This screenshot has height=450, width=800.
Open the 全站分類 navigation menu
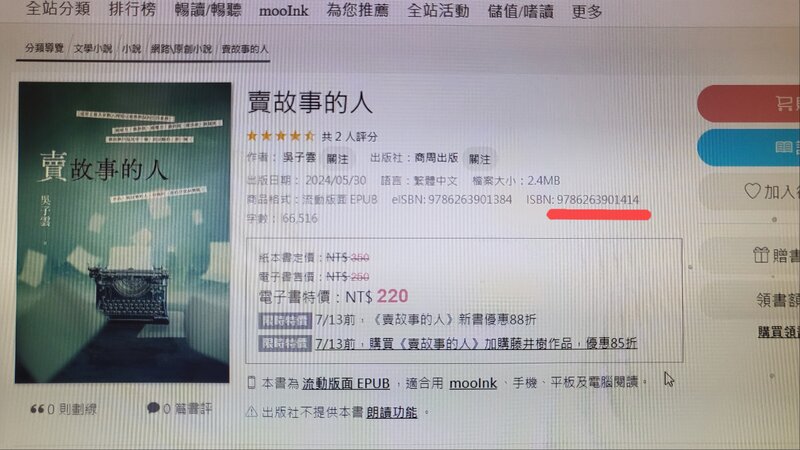58,9
